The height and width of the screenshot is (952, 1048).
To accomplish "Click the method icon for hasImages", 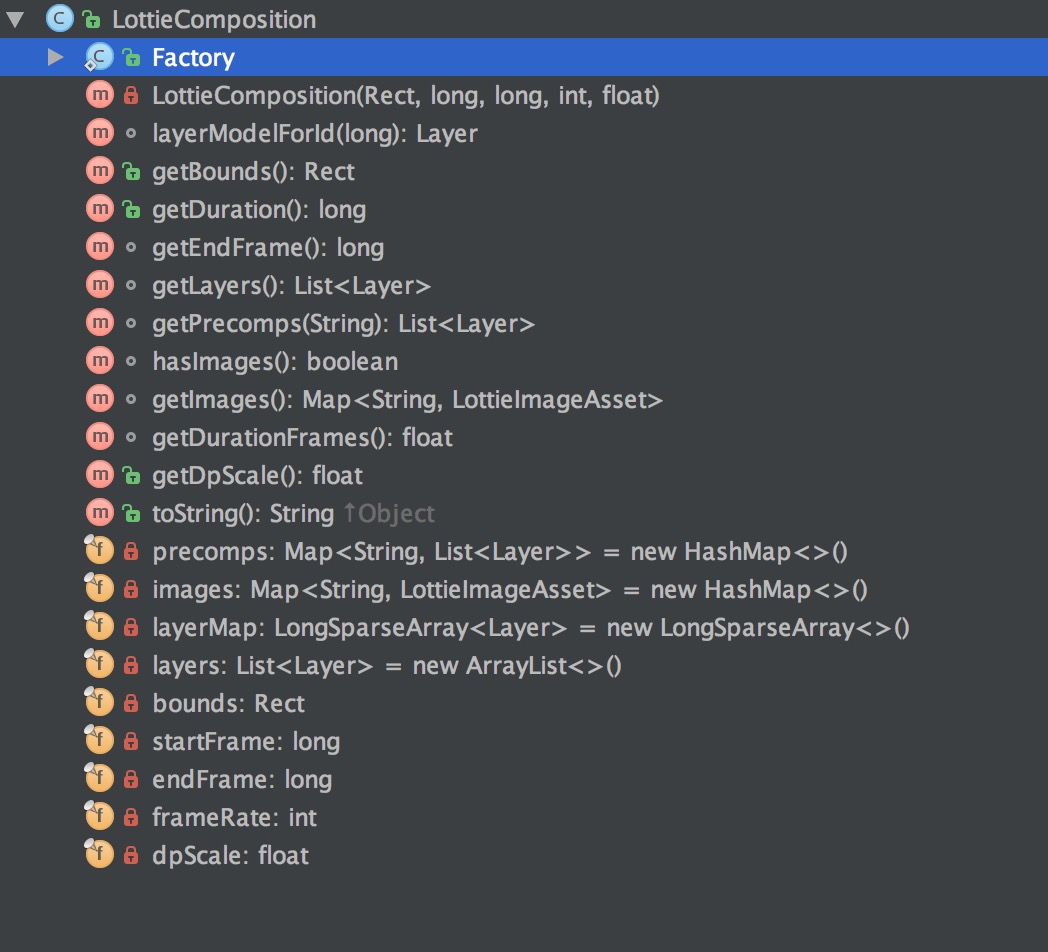I will pos(100,361).
